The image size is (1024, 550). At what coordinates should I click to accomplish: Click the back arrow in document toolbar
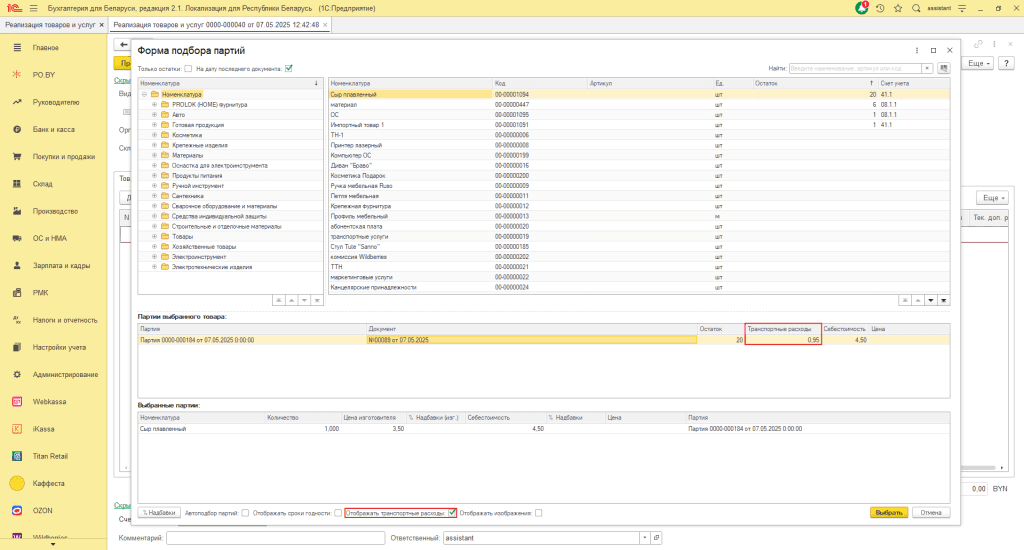click(x=123, y=44)
